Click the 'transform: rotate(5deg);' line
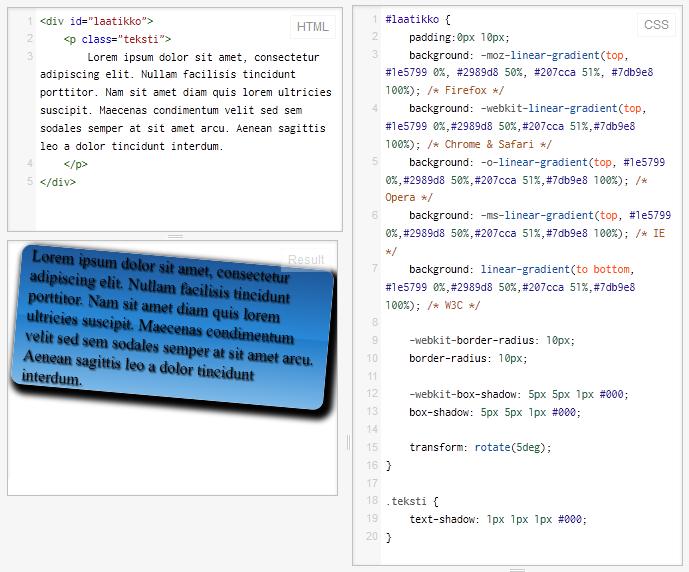 pos(480,447)
